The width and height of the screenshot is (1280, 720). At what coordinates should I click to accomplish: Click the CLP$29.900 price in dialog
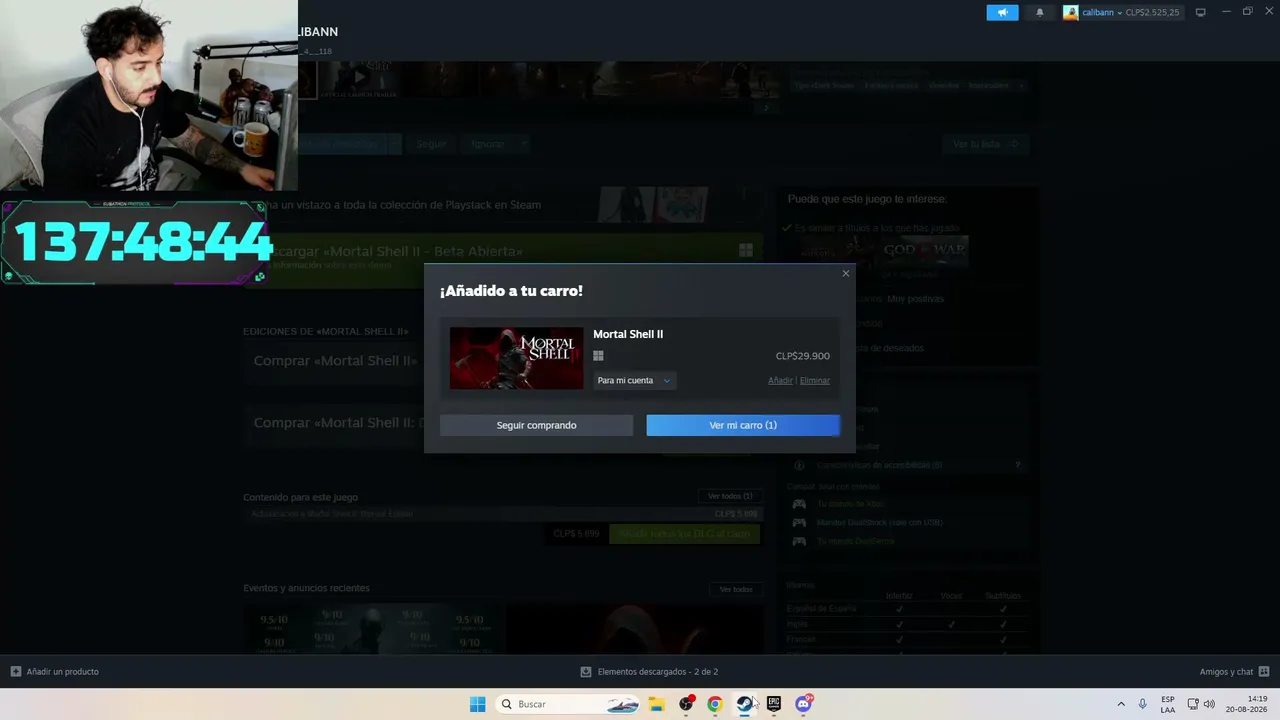(x=803, y=356)
